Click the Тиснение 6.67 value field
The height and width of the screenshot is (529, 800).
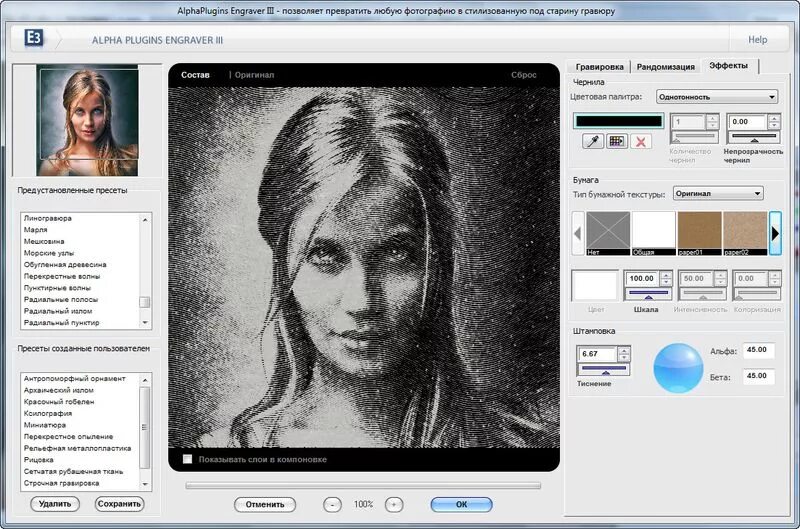[598, 354]
